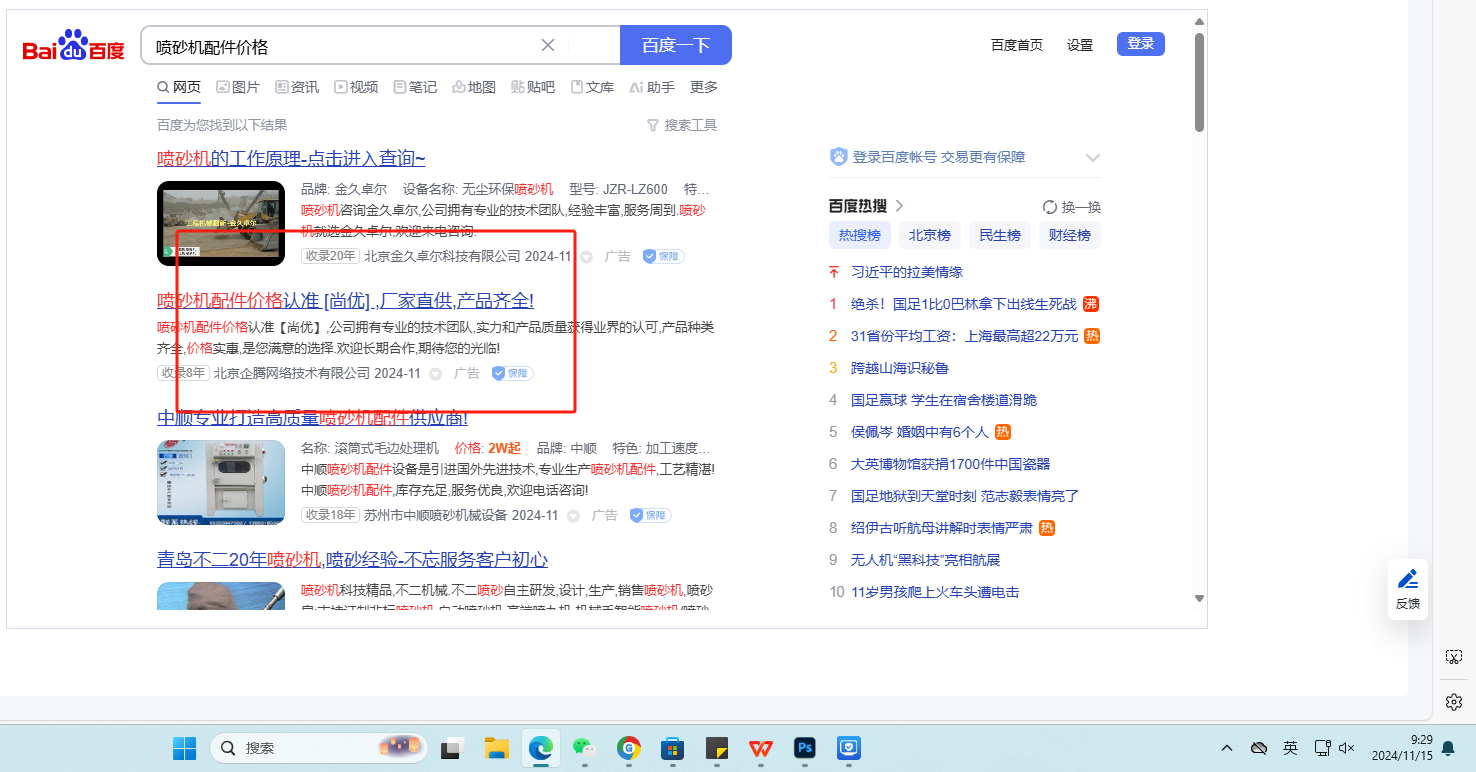1476x772 pixels.
Task: Expand 搜索工具 filter options
Action: pos(682,125)
